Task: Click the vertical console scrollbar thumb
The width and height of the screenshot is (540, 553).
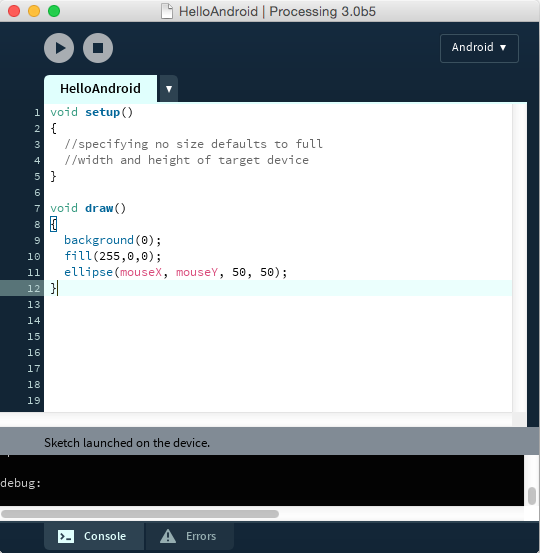Action: 532,496
